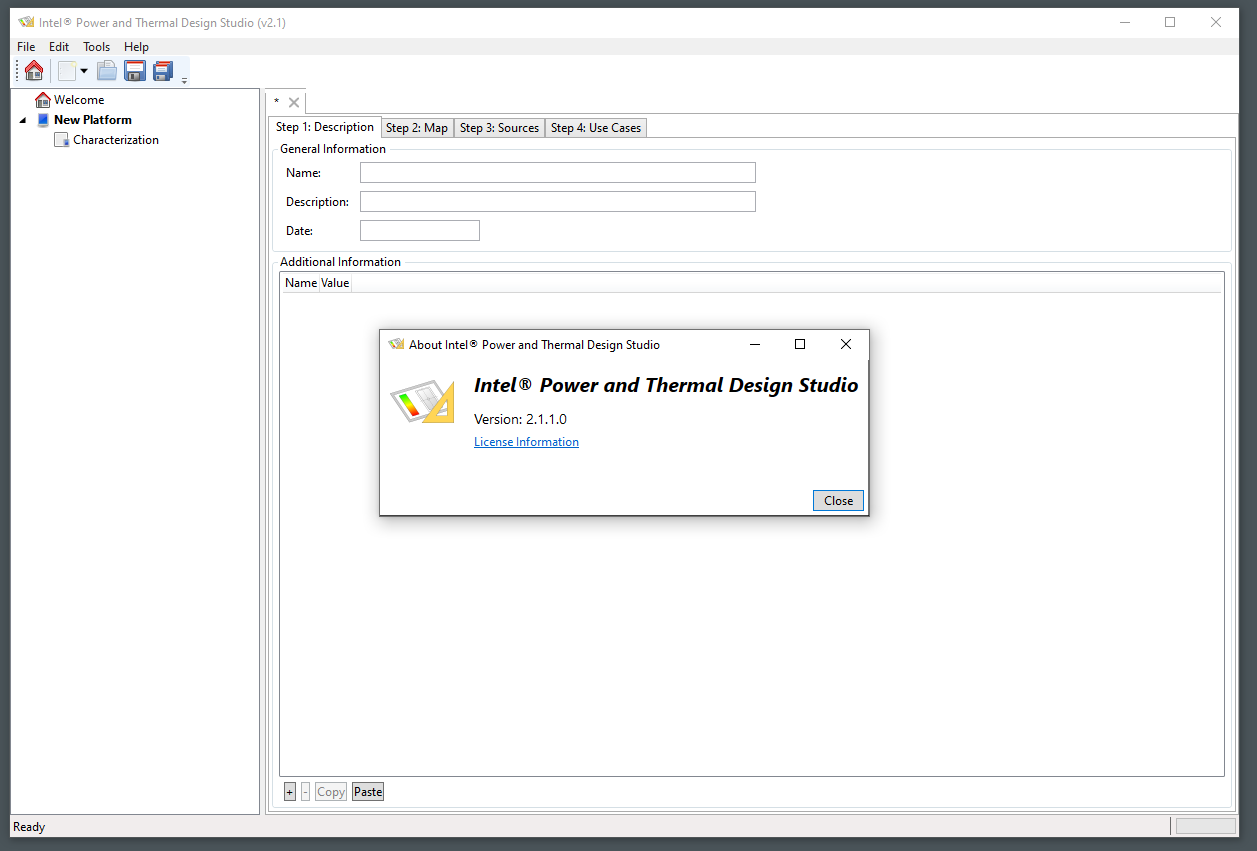Screen dimensions: 1257x851
Task: Click the Date input field
Action: coord(420,231)
